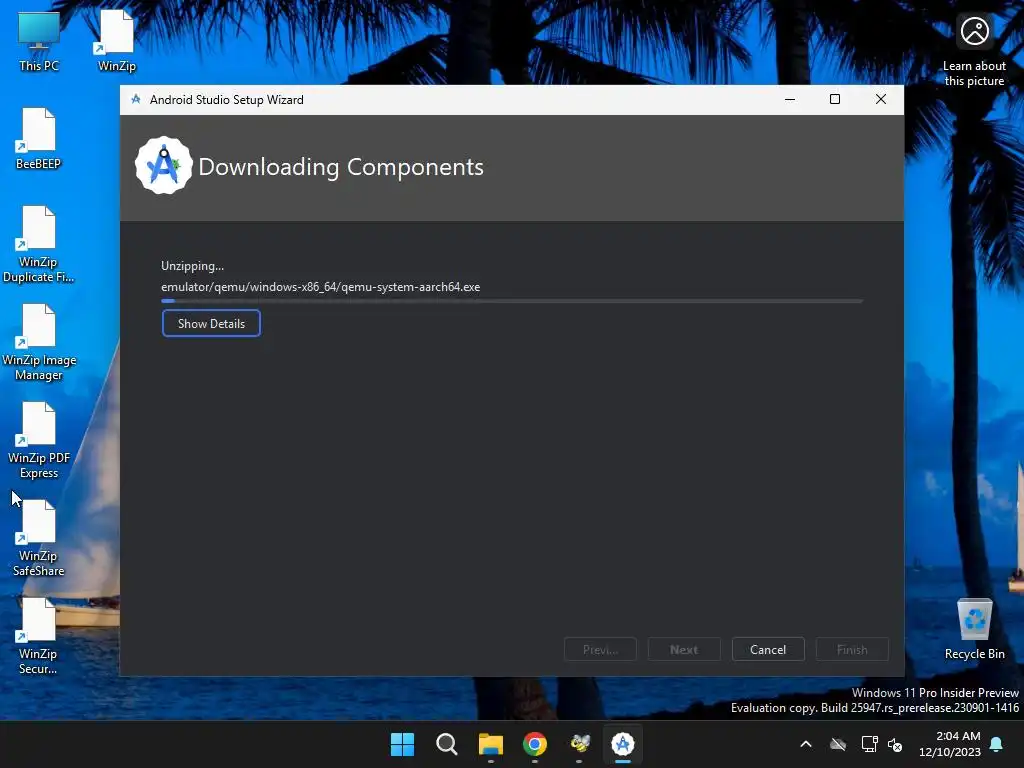This screenshot has height=768, width=1024.
Task: Click the muted volume tray icon
Action: [895, 744]
